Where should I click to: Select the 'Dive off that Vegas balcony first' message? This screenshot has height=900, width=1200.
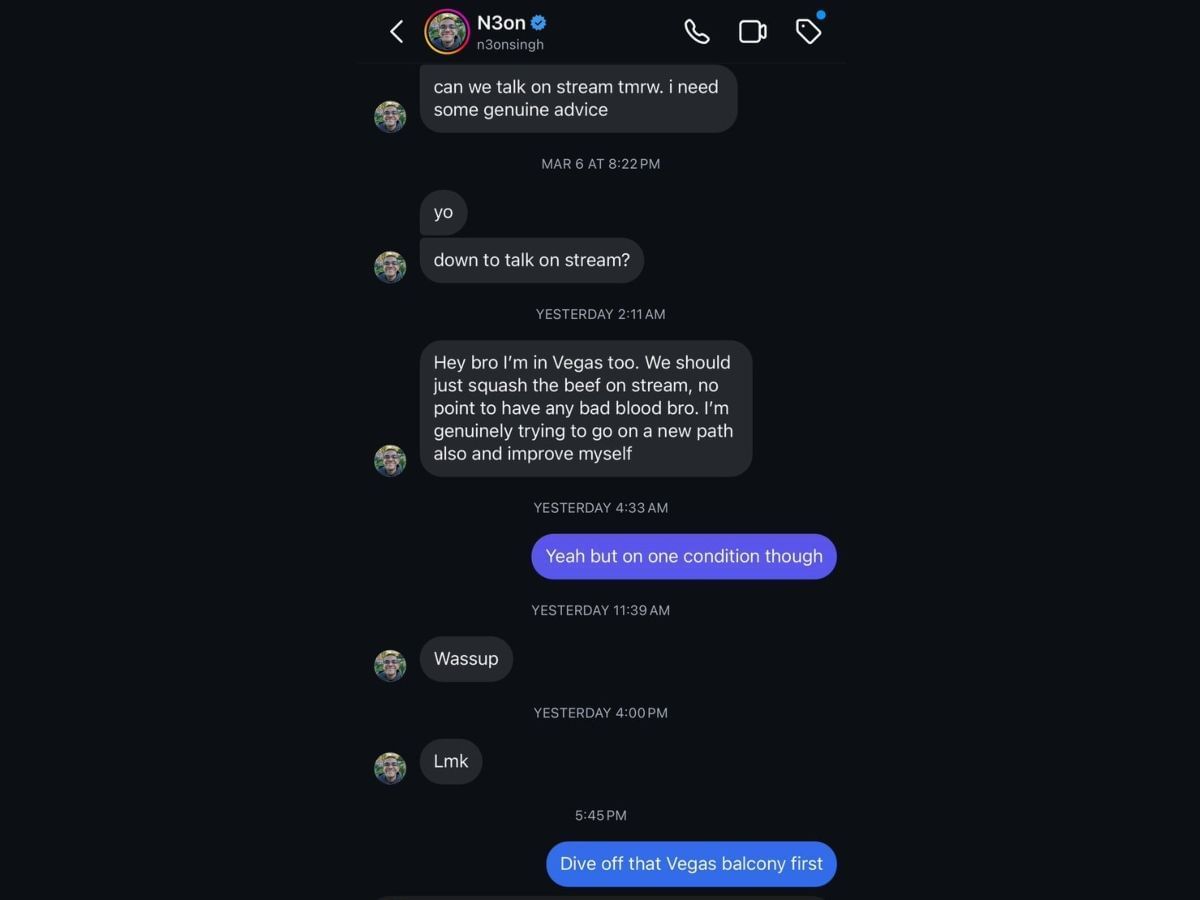(x=691, y=864)
